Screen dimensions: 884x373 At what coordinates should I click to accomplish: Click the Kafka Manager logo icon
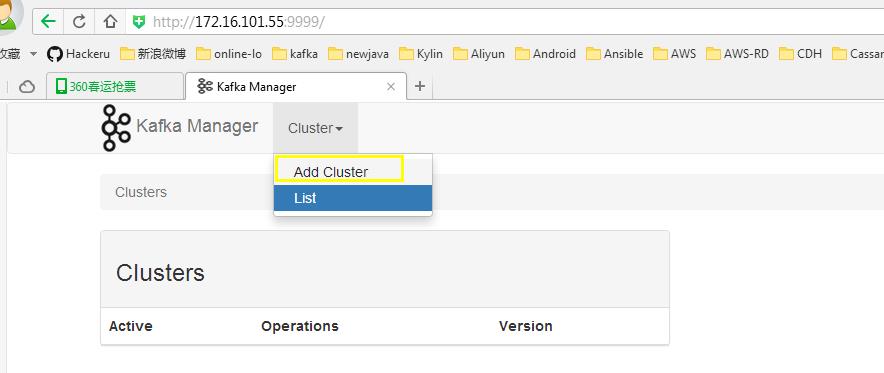tap(116, 128)
